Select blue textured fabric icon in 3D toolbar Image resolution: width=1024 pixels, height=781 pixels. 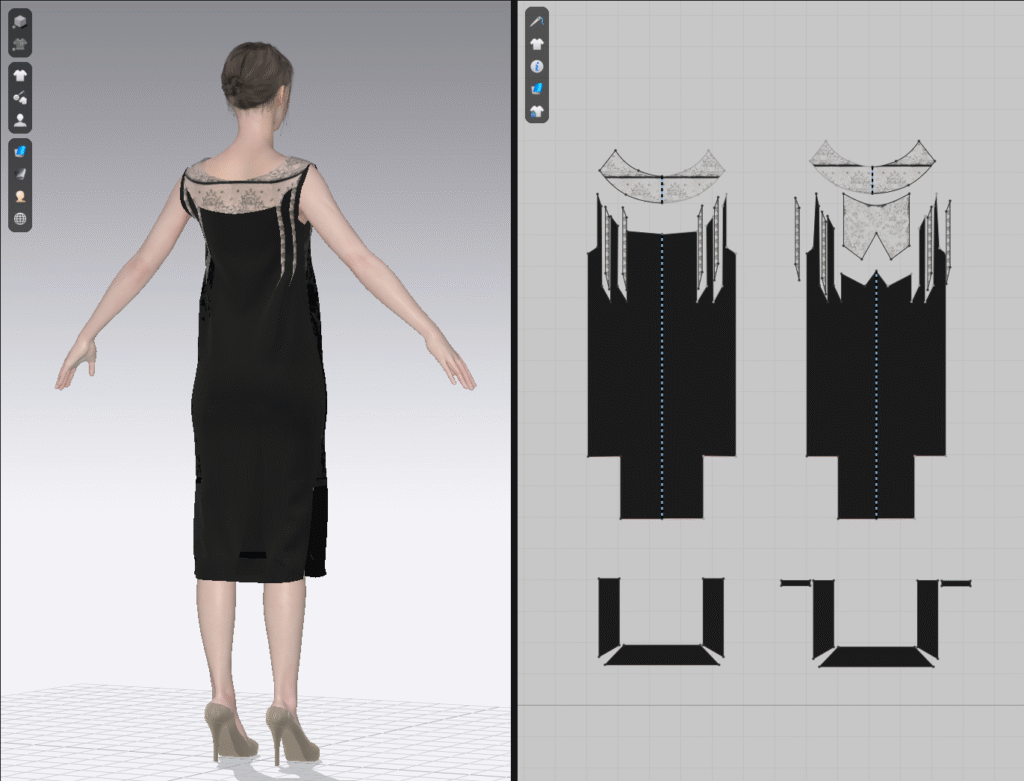20,152
